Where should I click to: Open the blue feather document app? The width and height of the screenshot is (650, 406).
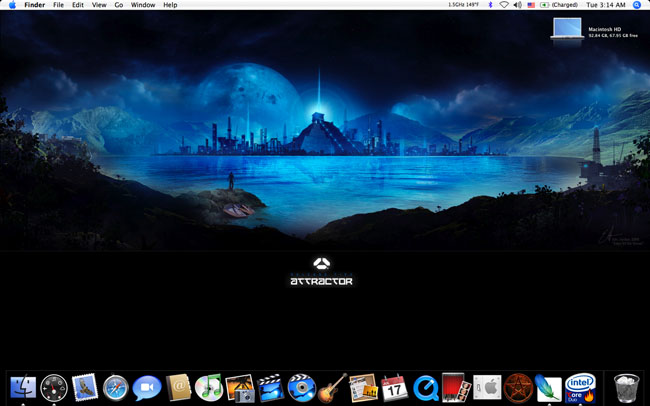click(548, 388)
